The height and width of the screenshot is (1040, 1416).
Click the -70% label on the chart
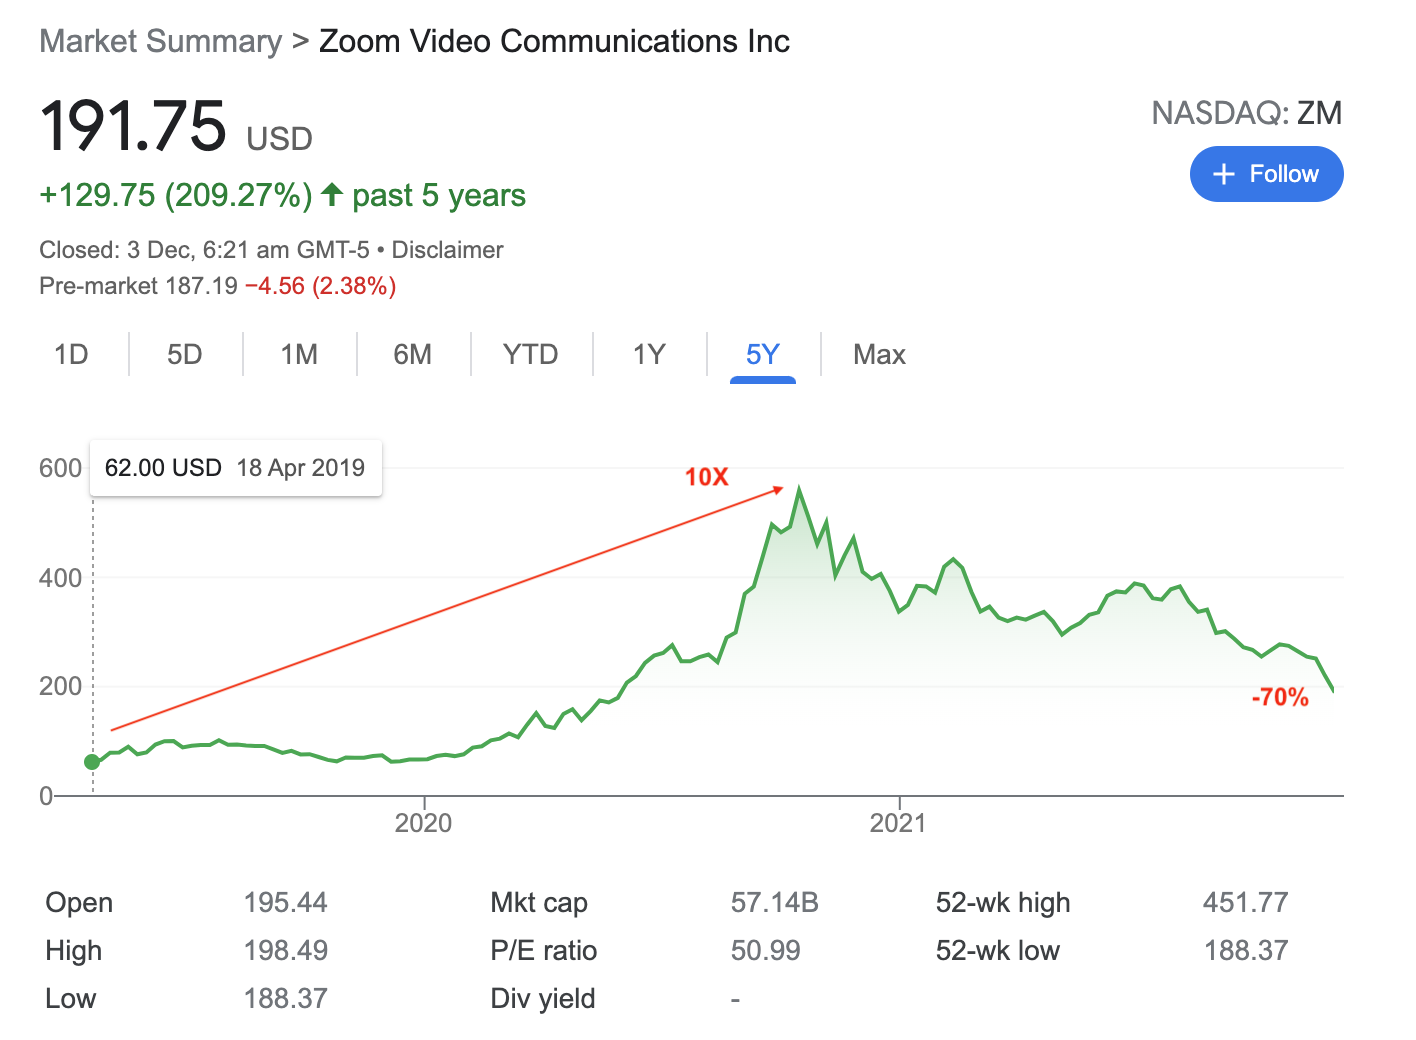pyautogui.click(x=1281, y=699)
